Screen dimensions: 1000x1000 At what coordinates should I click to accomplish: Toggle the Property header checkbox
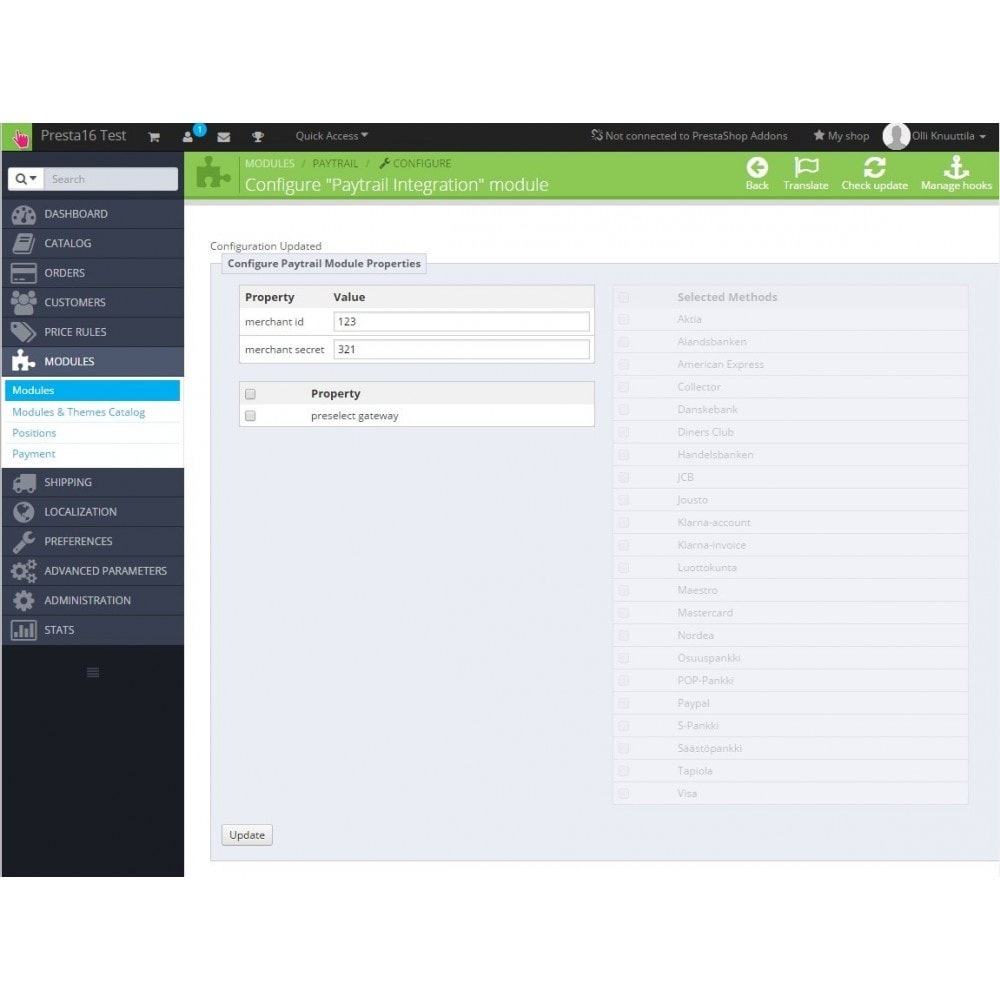(251, 394)
